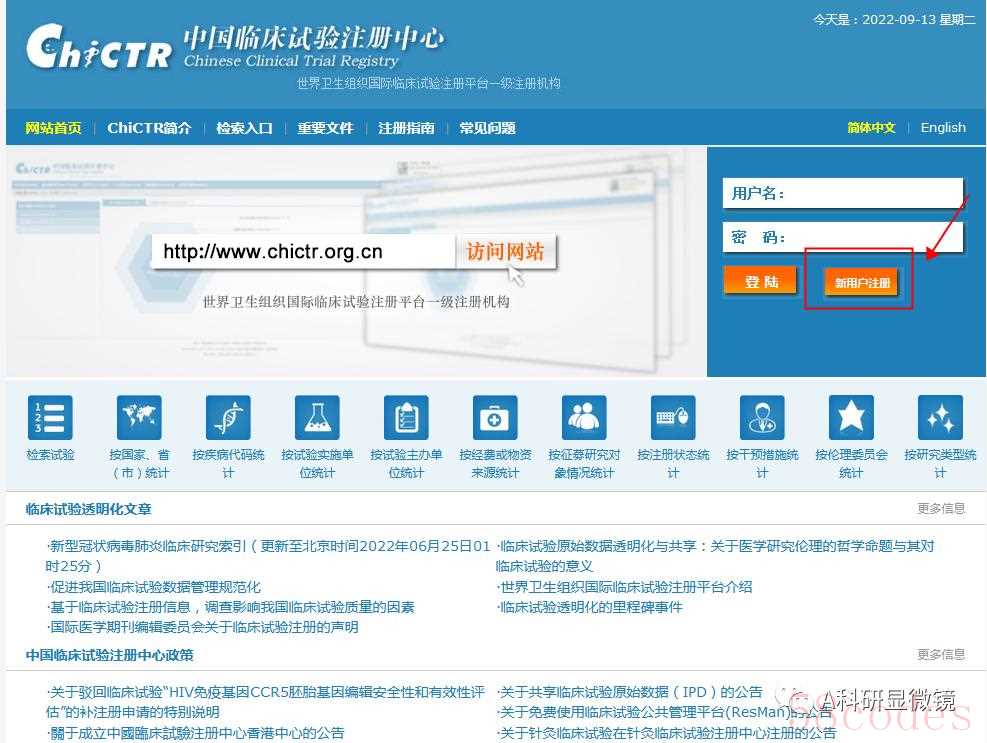
Task: Focus the 用户名 username field
Action: point(843,193)
